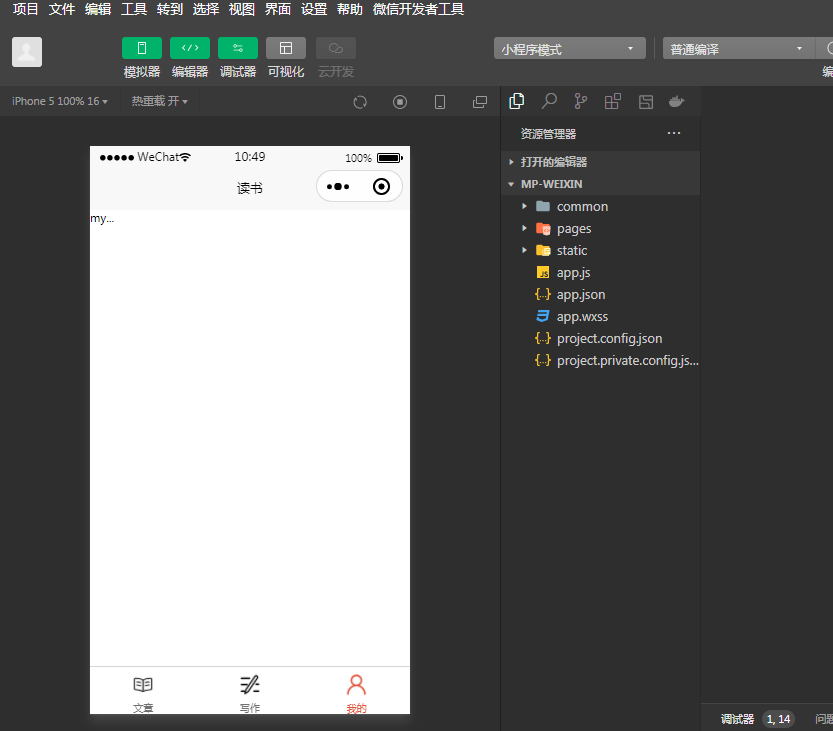Click the docker whale icon

(x=676, y=101)
